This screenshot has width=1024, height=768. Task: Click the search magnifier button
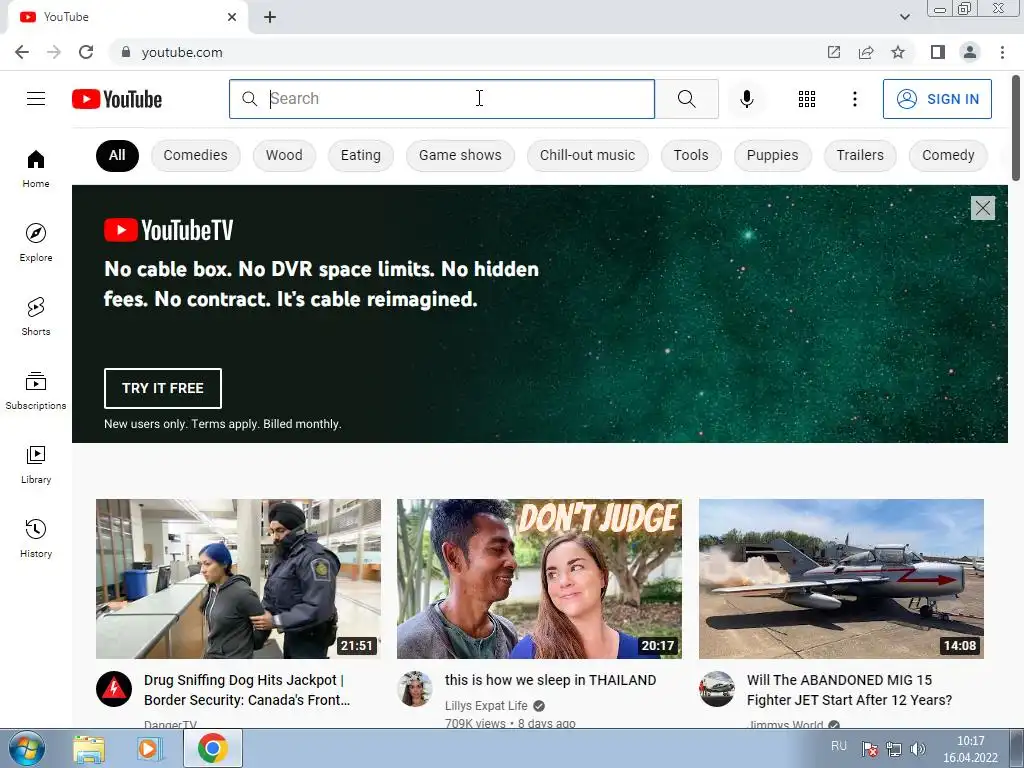[x=686, y=99]
